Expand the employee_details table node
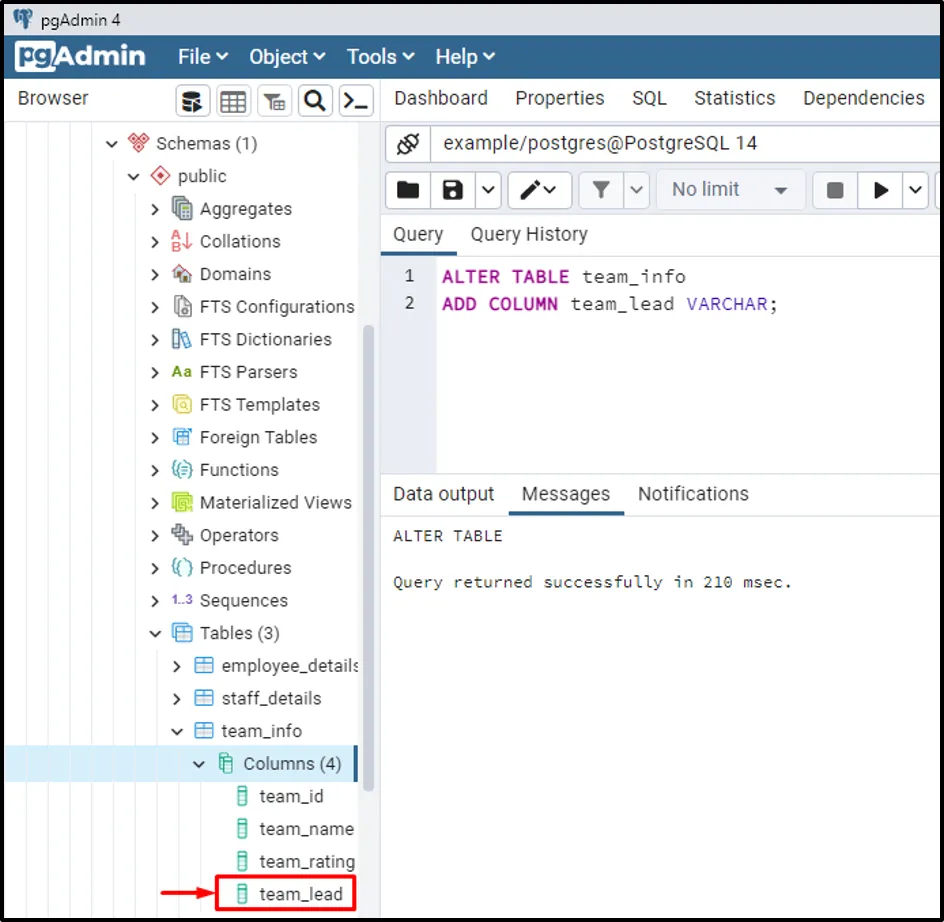 pyautogui.click(x=177, y=666)
